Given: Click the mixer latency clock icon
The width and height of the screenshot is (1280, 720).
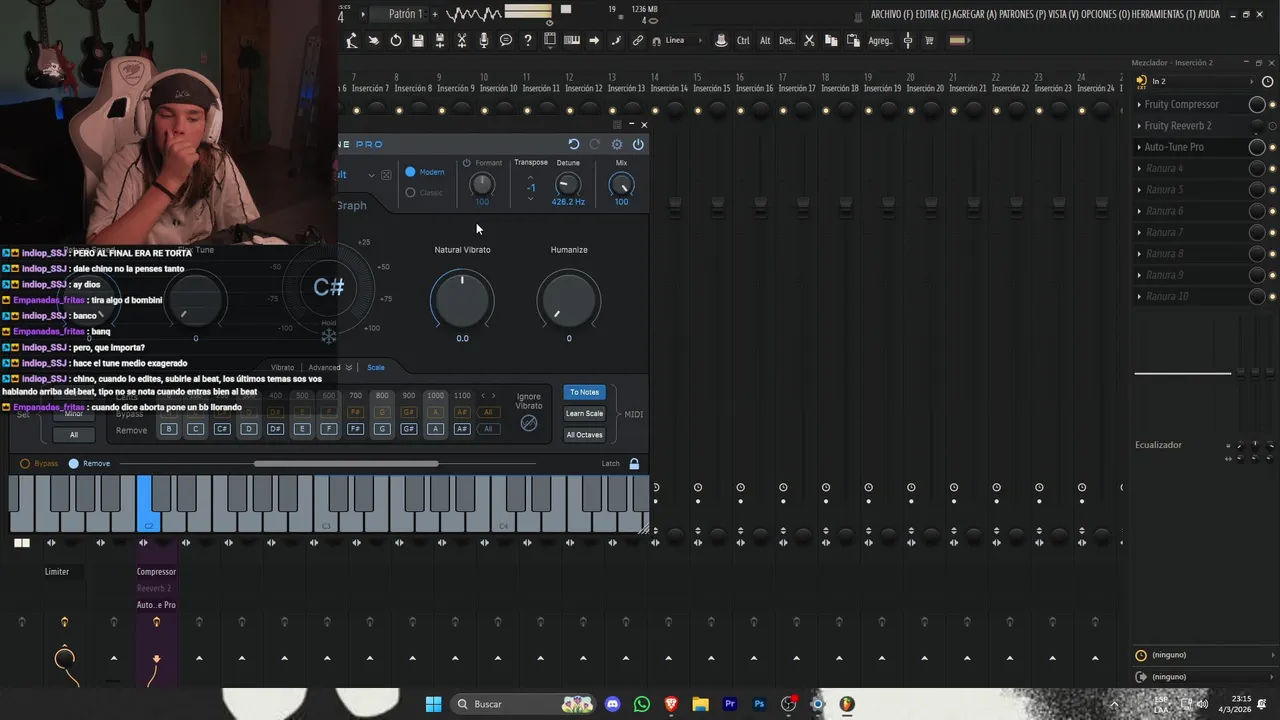Looking at the screenshot, I should click(x=1269, y=82).
